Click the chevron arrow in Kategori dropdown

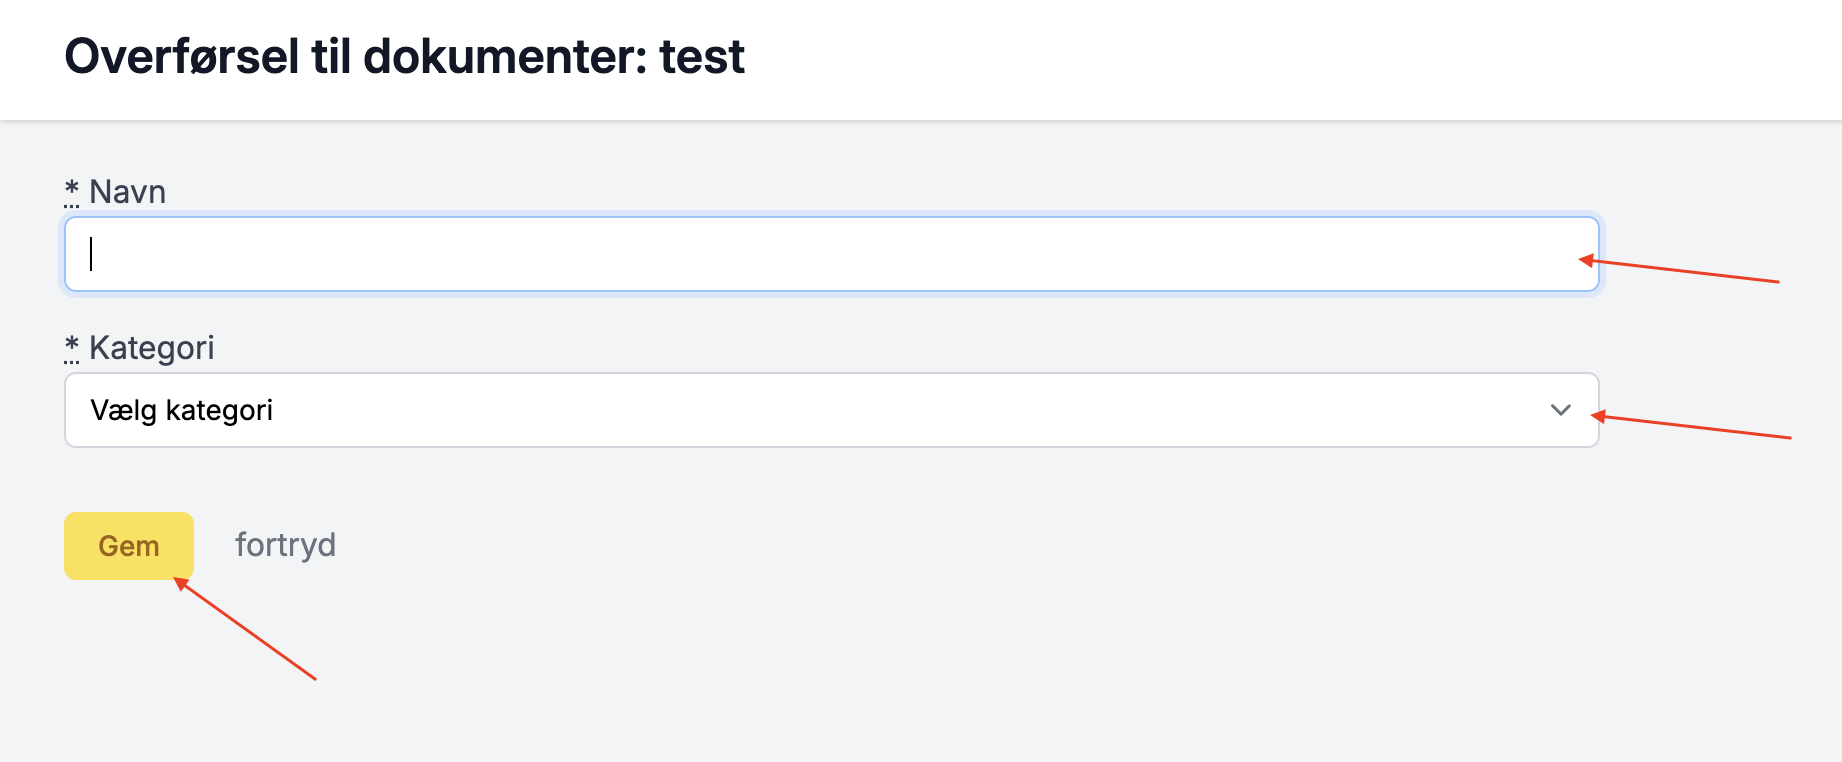[x=1560, y=410]
